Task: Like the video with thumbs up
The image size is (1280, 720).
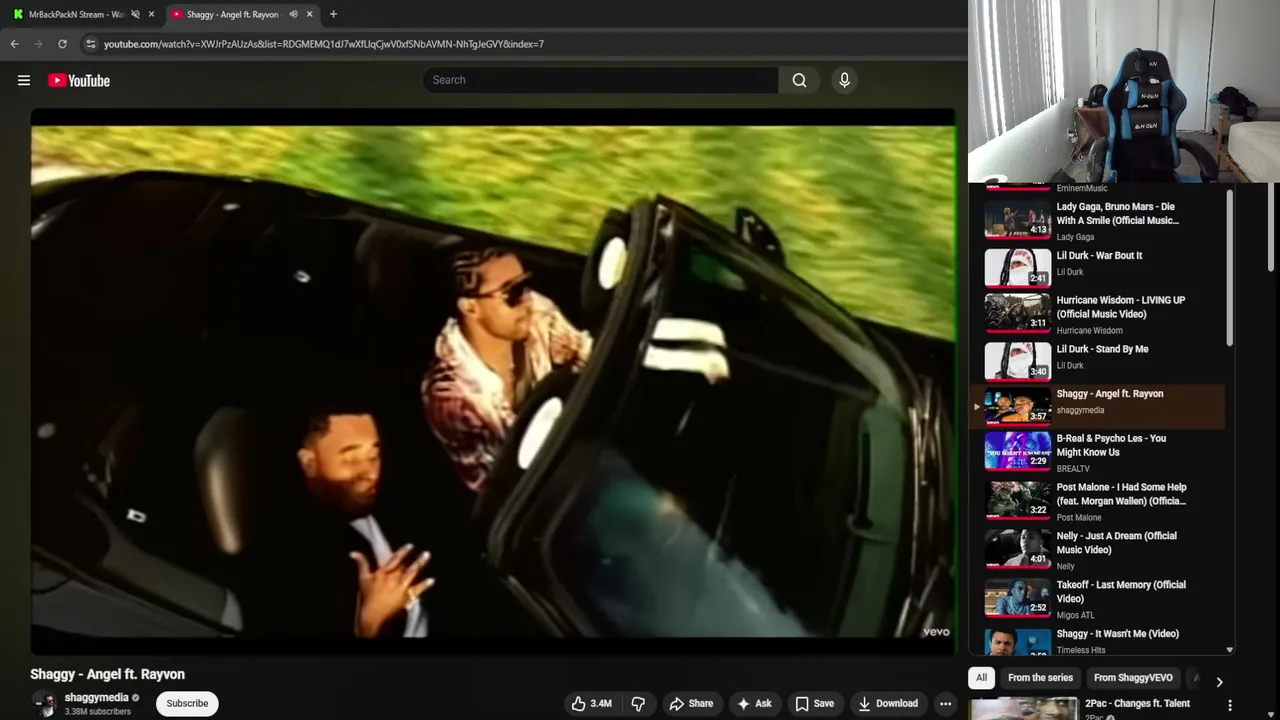Action: pyautogui.click(x=591, y=704)
